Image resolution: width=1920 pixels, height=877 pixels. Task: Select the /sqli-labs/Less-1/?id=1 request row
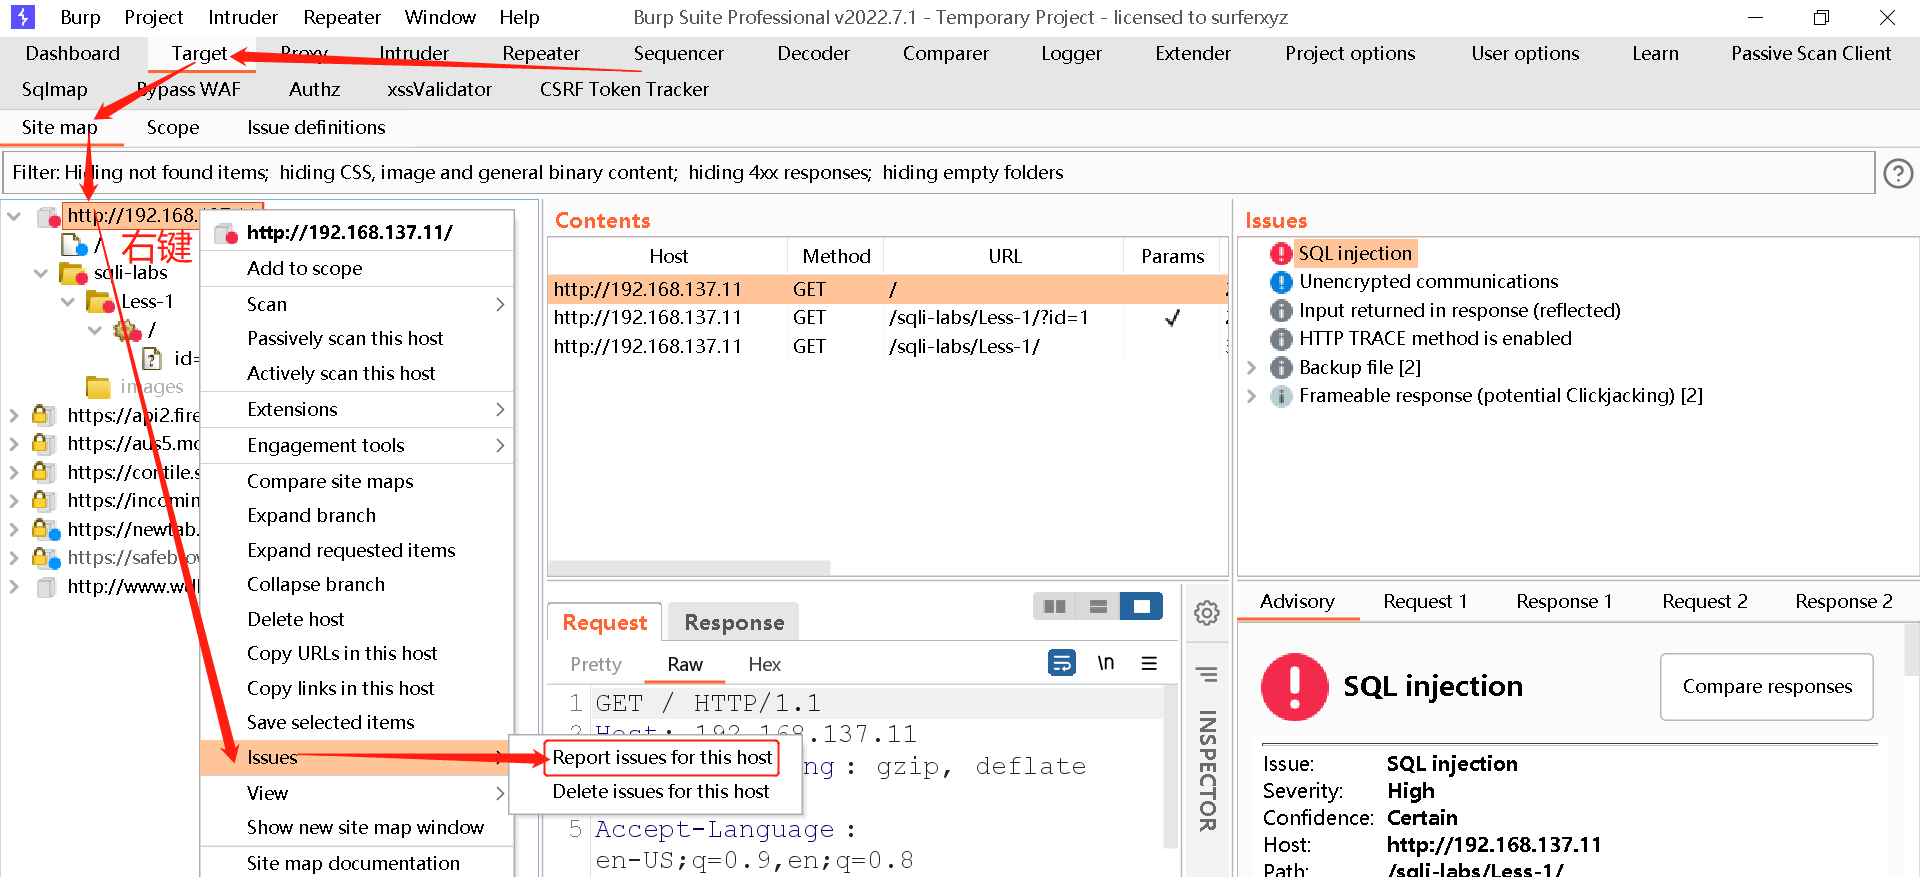click(888, 318)
